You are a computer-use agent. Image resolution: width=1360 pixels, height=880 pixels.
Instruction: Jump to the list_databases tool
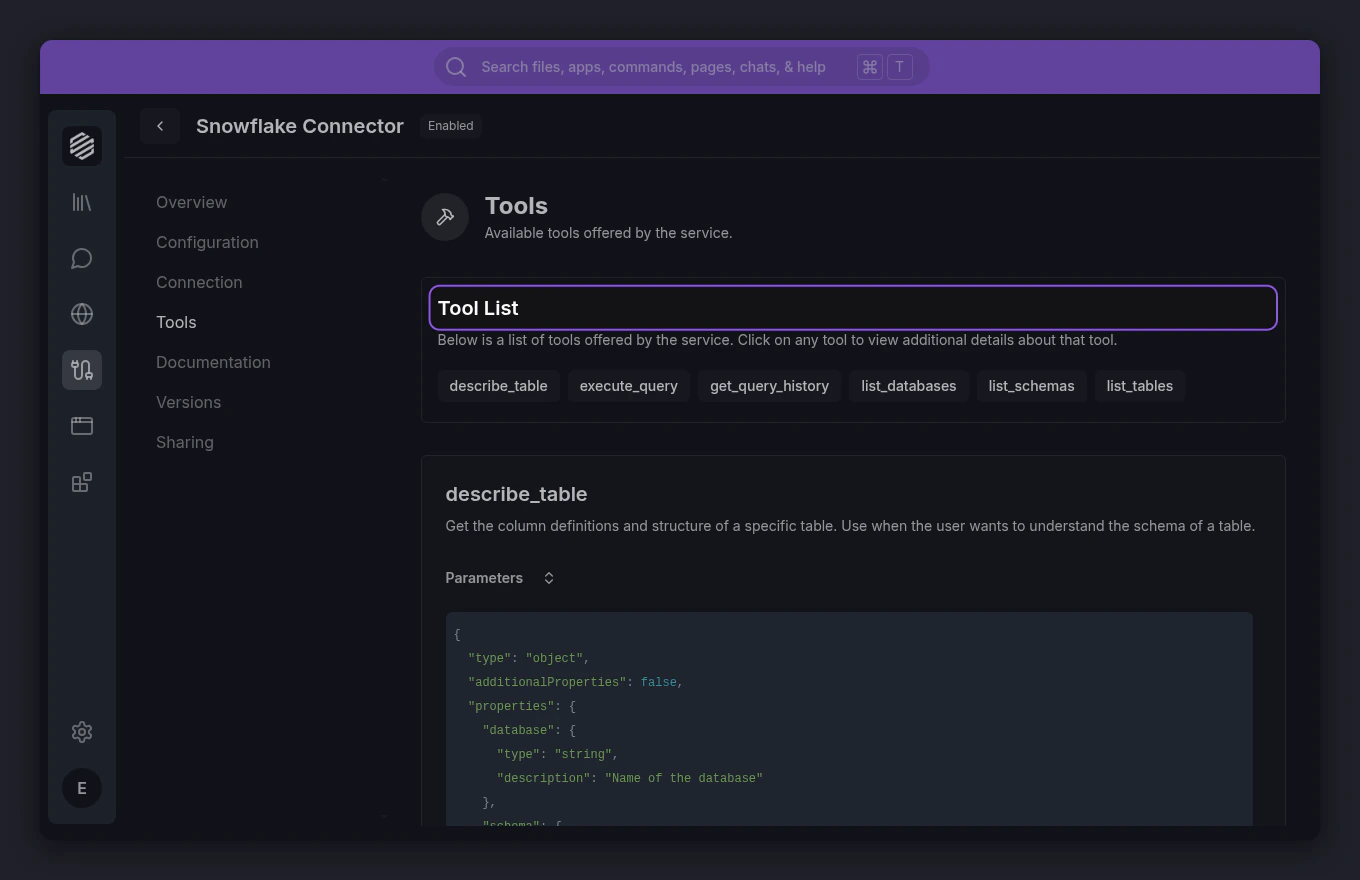[908, 386]
